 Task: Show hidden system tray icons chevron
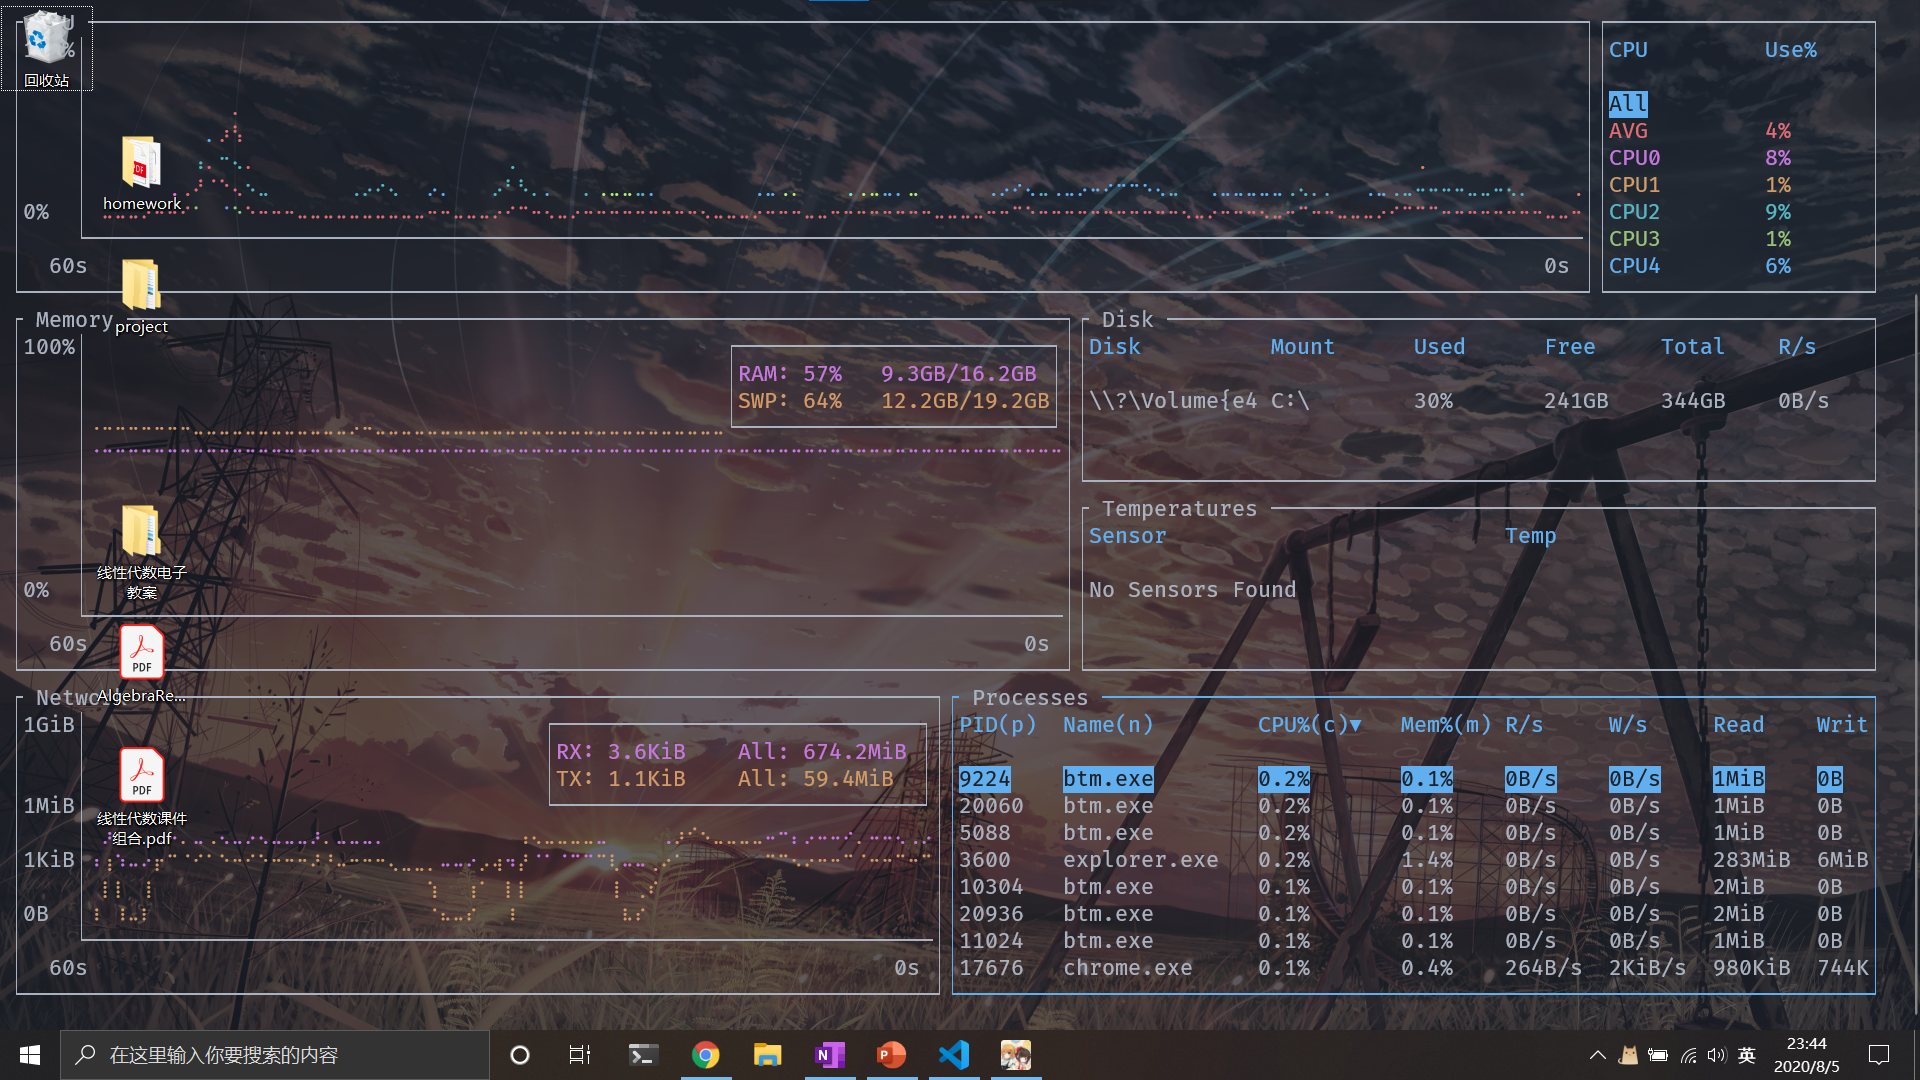click(1597, 1055)
